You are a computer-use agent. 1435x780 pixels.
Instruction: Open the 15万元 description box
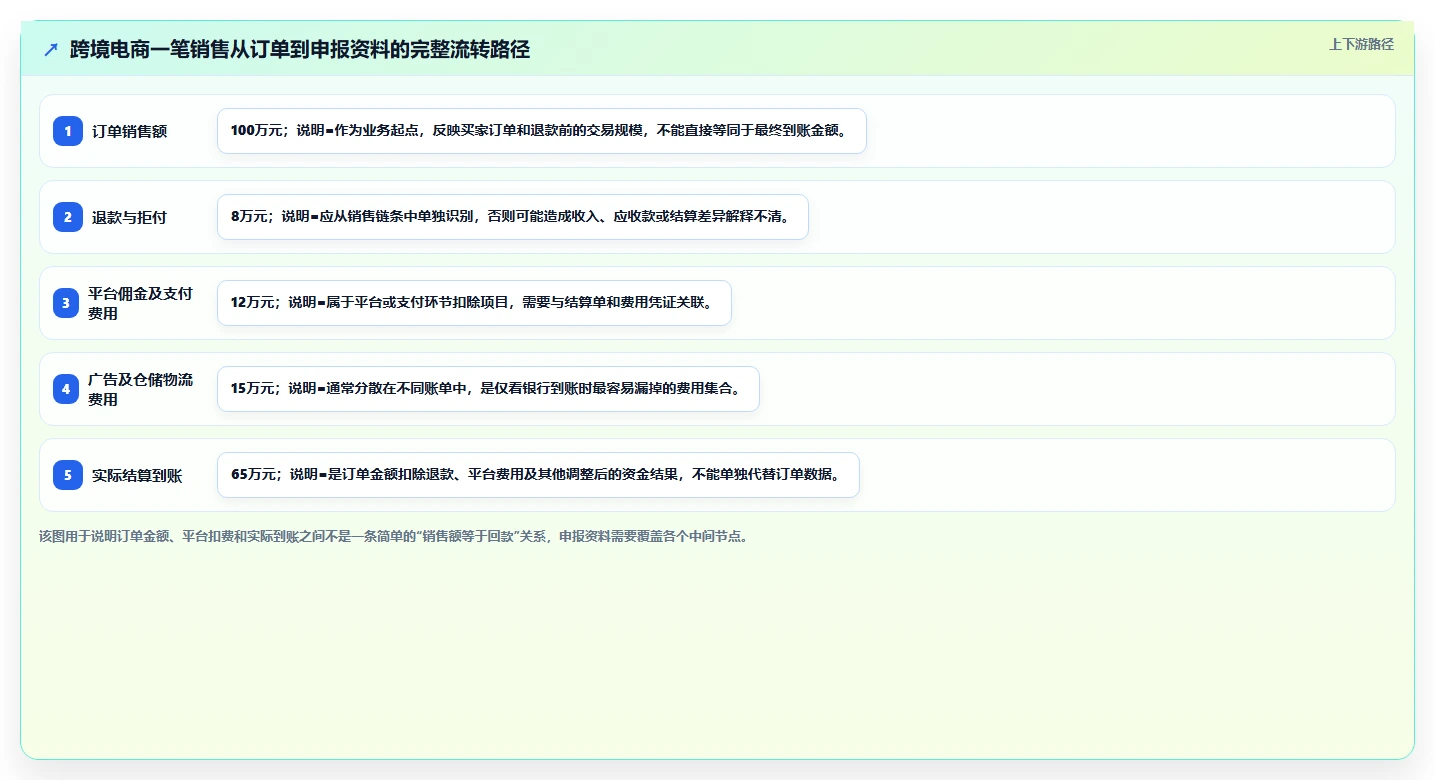tap(488, 389)
